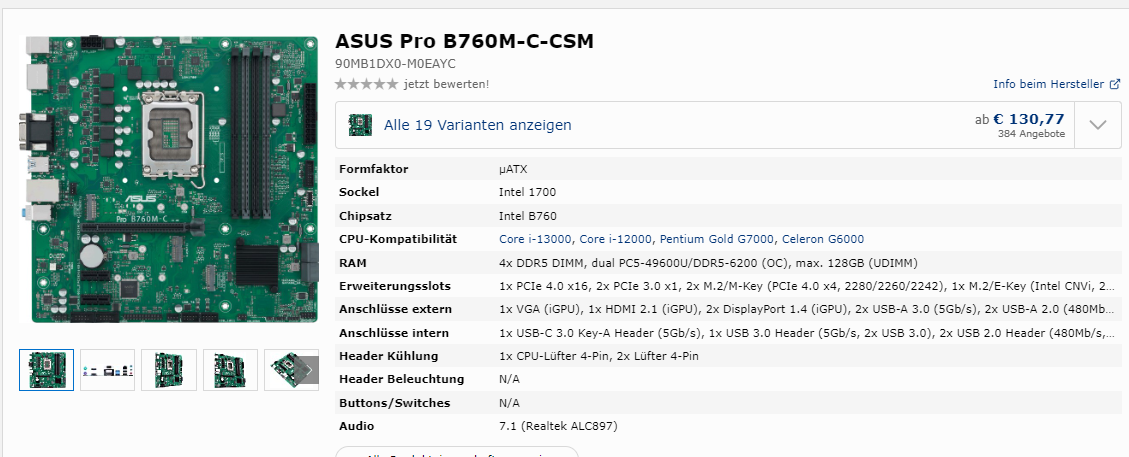1129x457 pixels.
Task: Select first motherboard thumbnail
Action: point(47,370)
